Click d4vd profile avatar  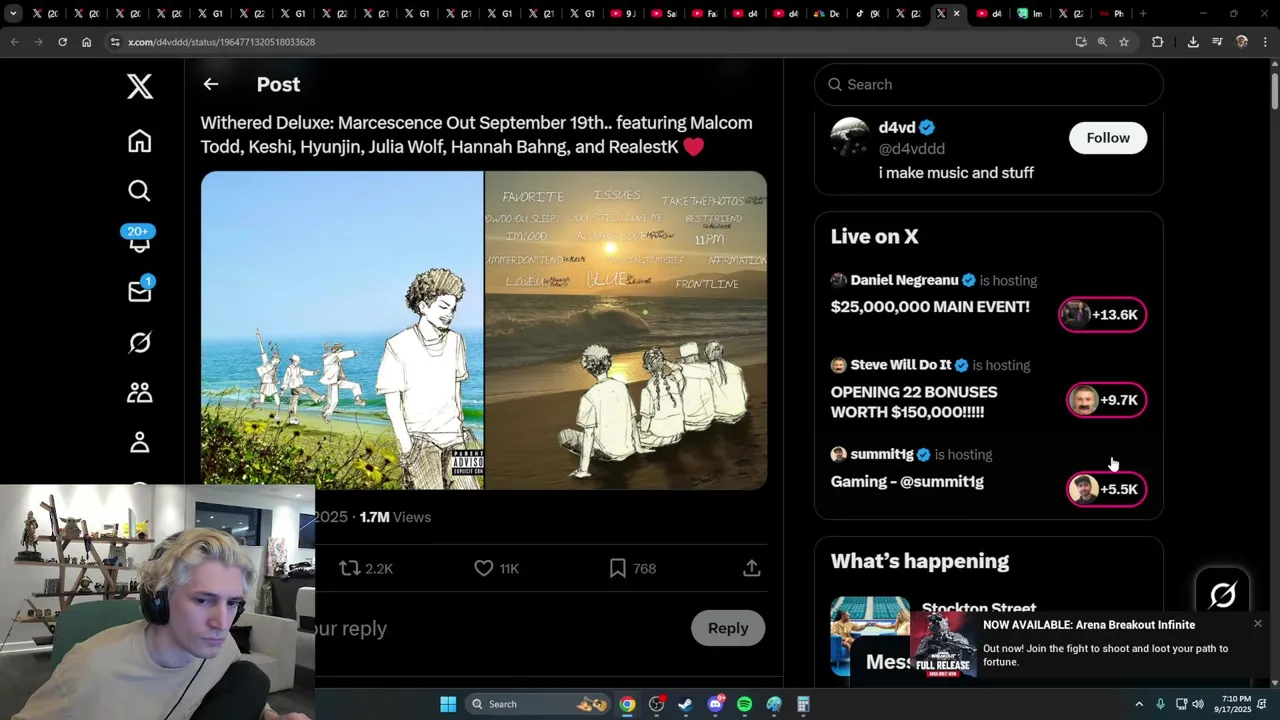point(850,137)
